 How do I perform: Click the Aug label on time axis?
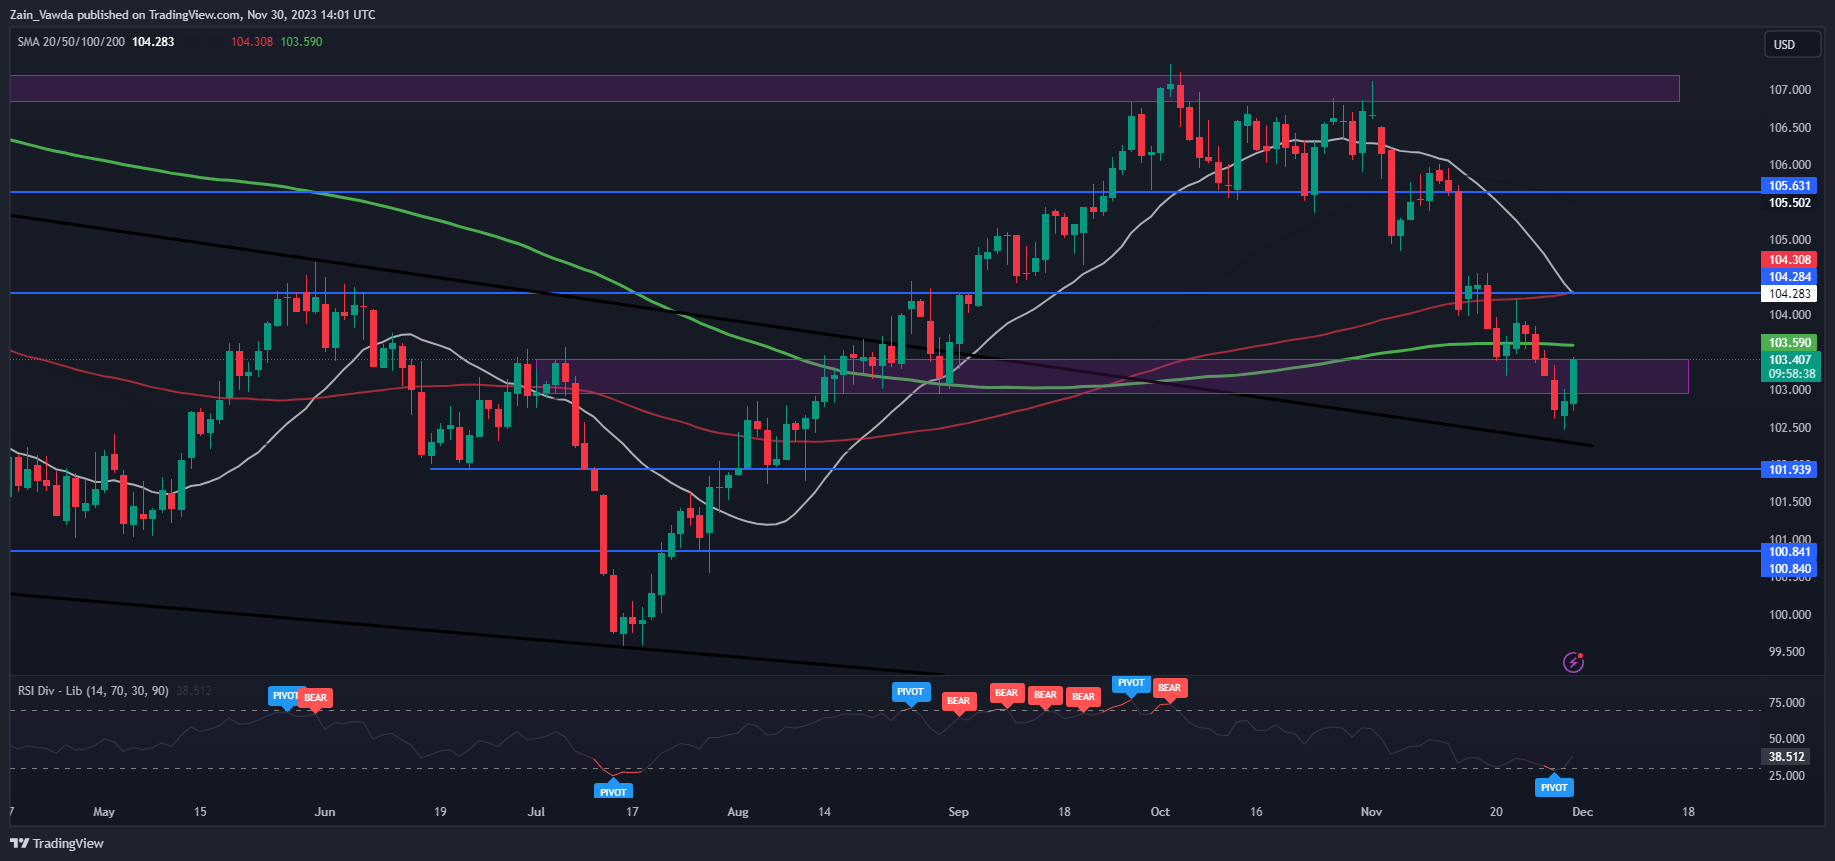738,812
